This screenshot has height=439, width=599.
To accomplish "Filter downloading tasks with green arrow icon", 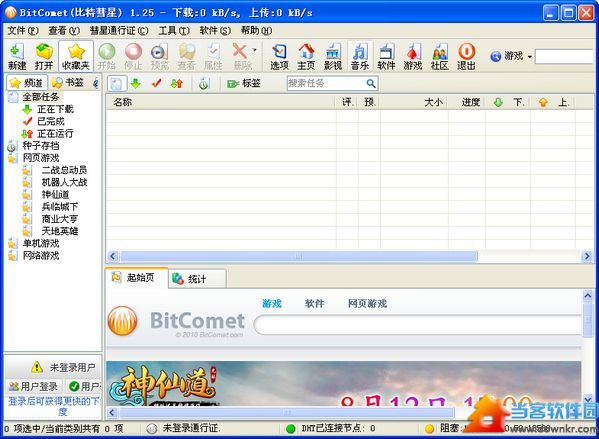I will (136, 83).
